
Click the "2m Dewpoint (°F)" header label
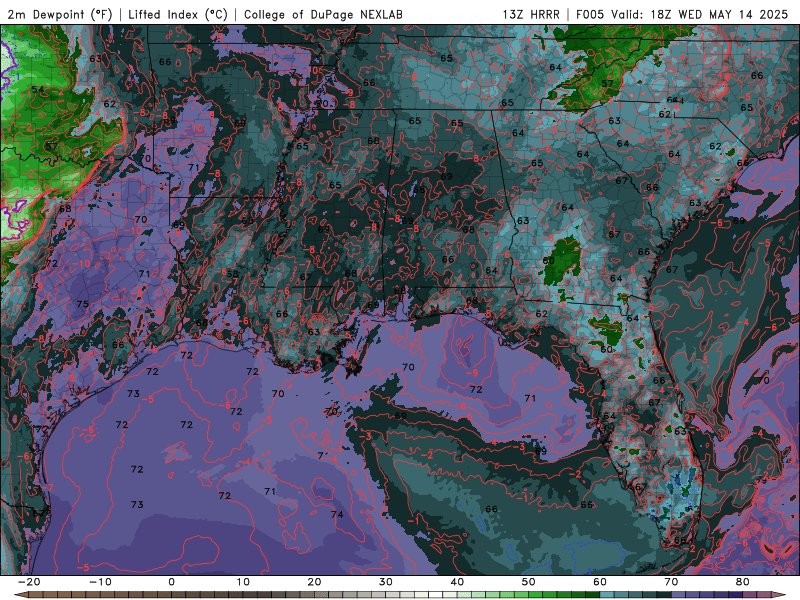tap(59, 14)
